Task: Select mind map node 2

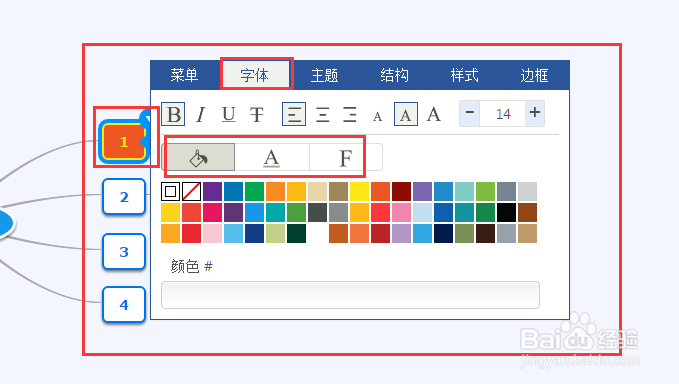Action: [124, 197]
